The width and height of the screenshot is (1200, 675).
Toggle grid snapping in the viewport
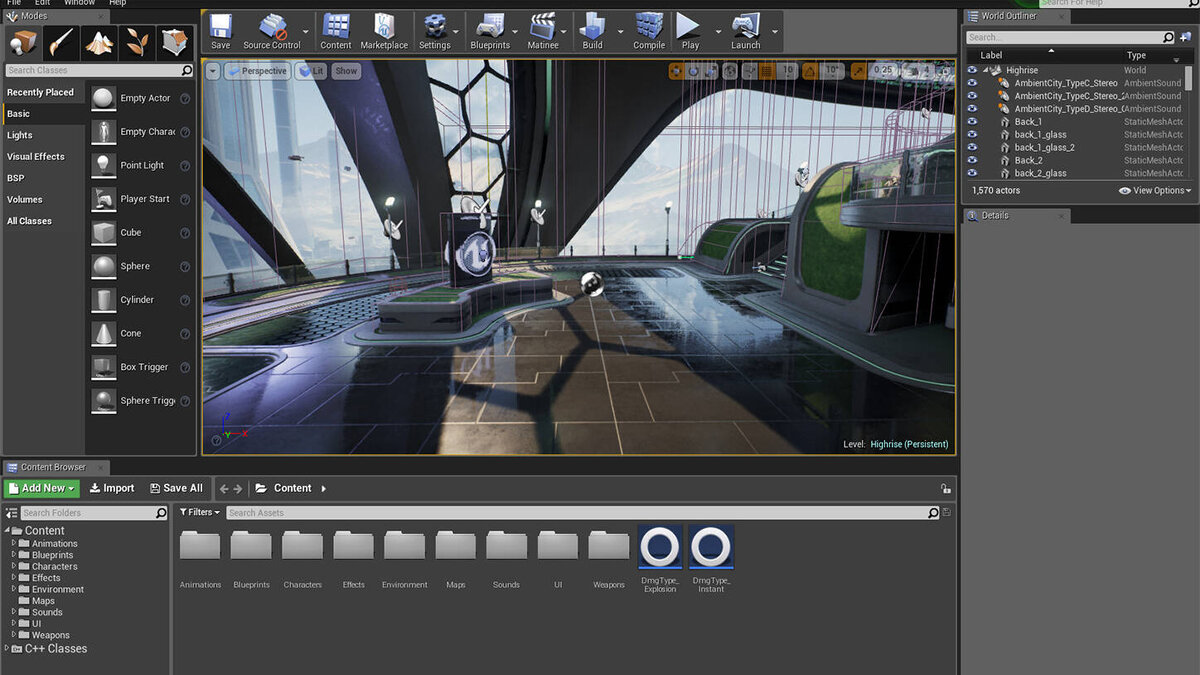click(766, 71)
